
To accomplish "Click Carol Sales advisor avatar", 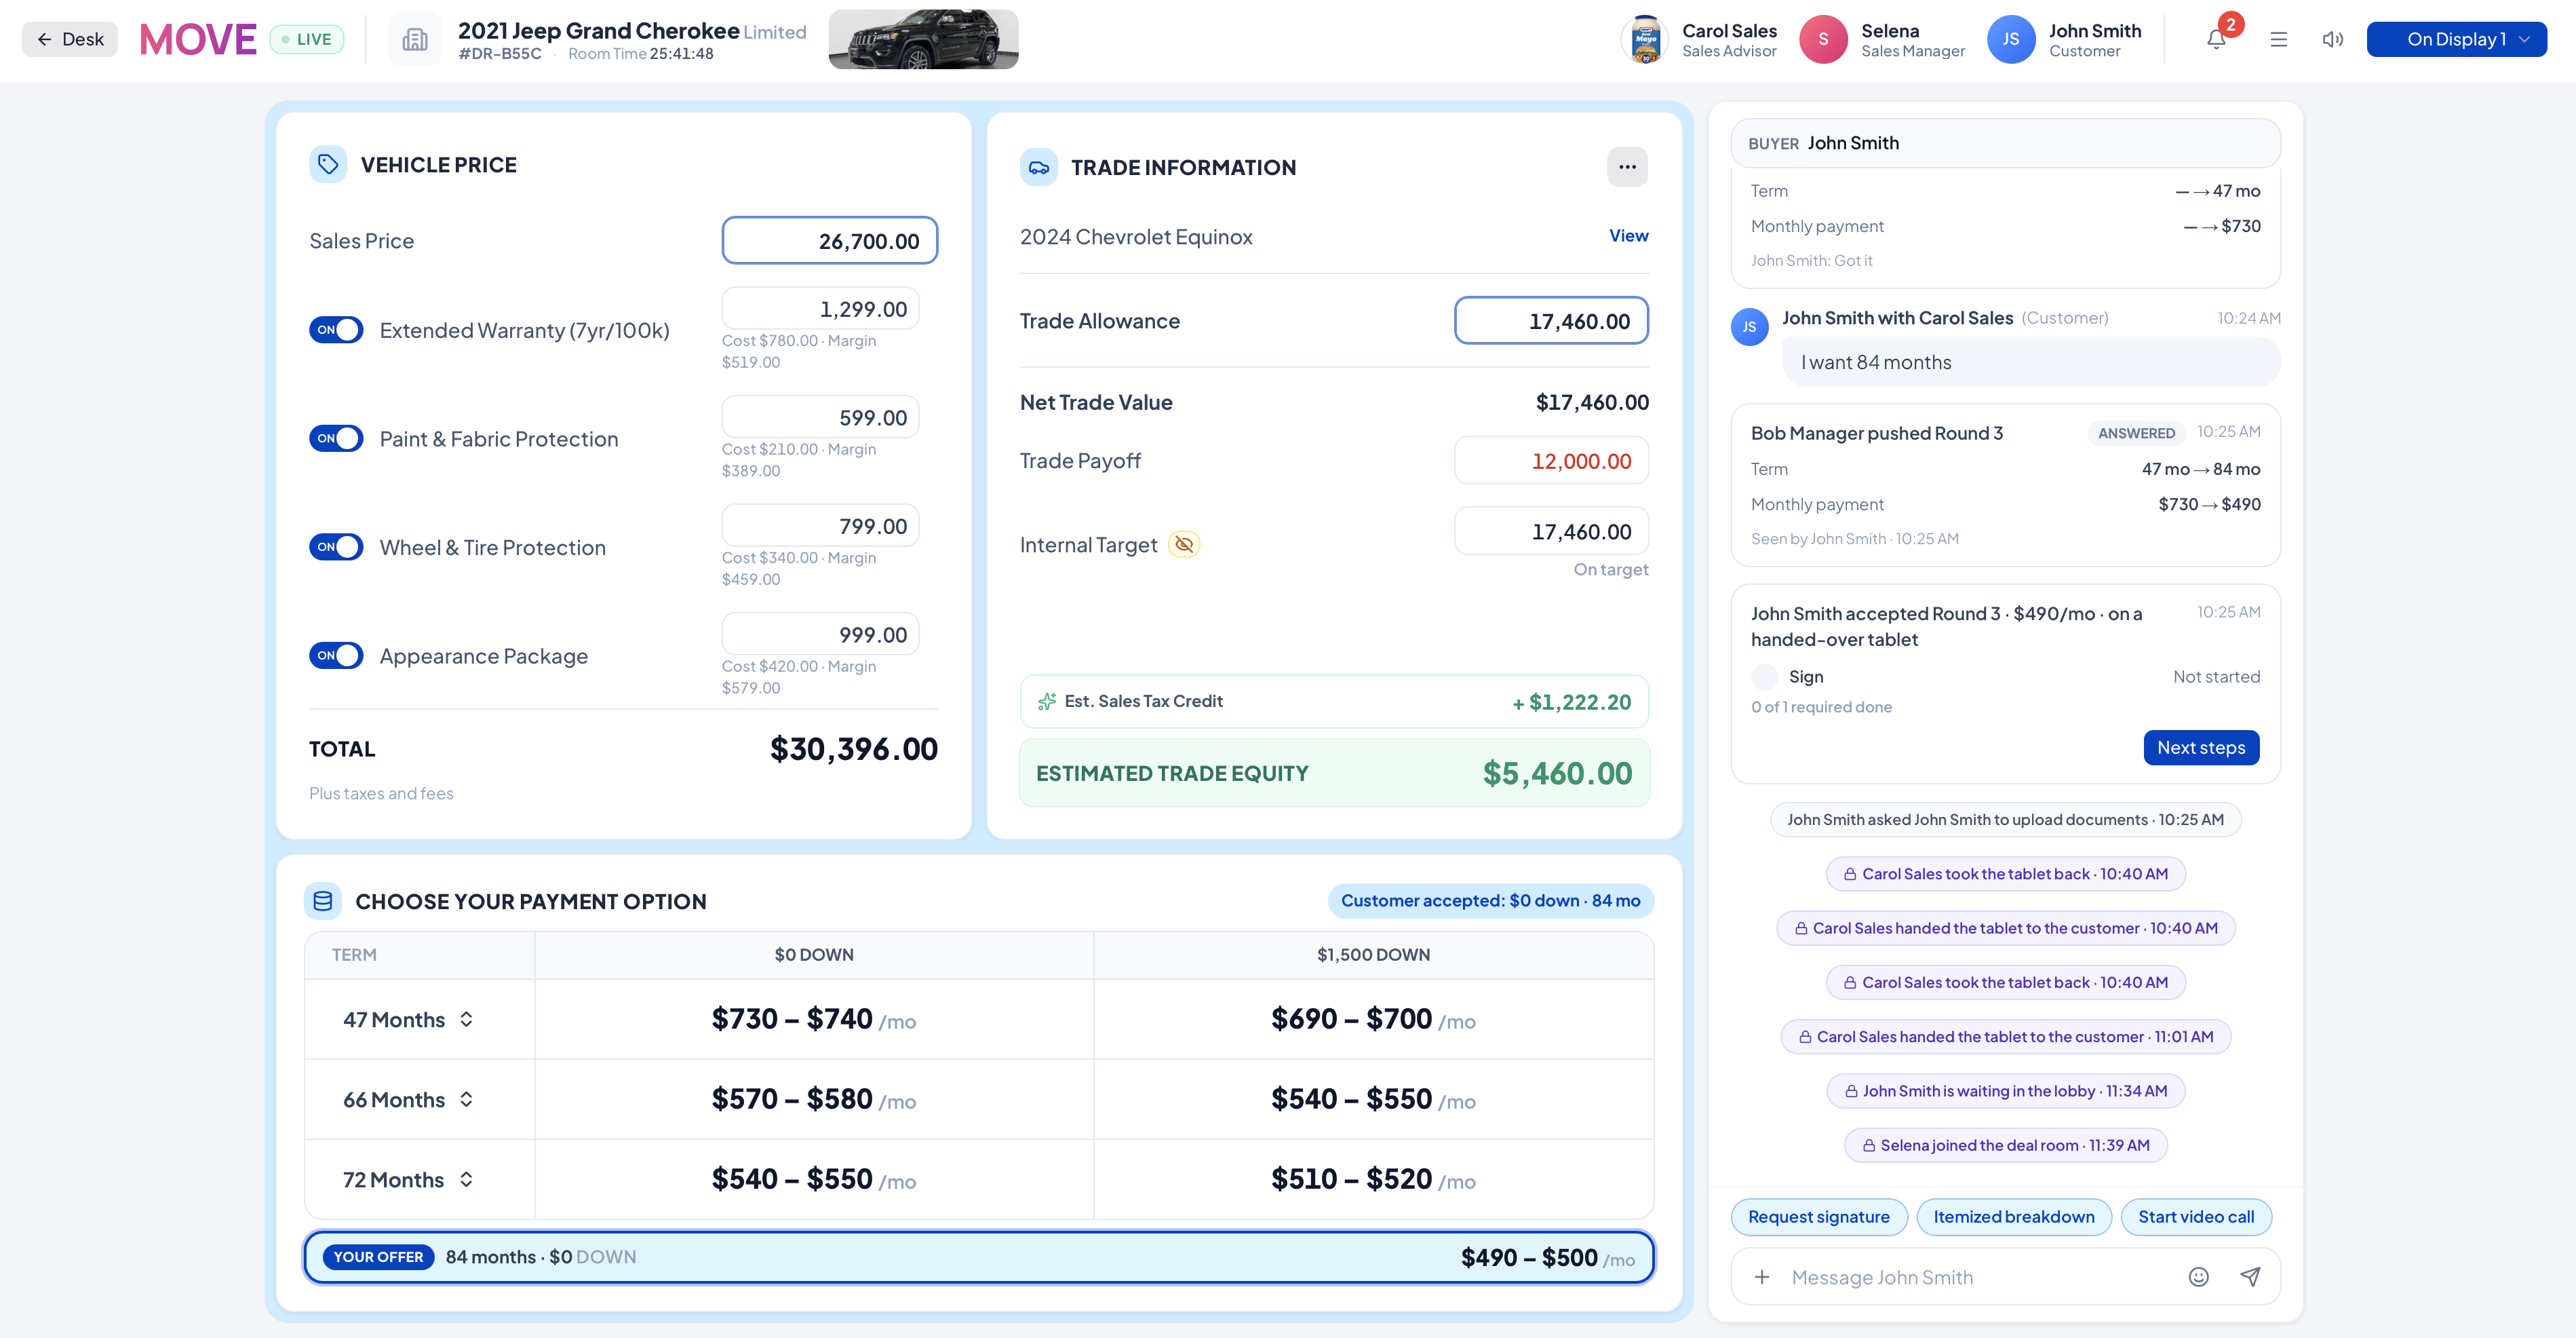I will (1644, 39).
